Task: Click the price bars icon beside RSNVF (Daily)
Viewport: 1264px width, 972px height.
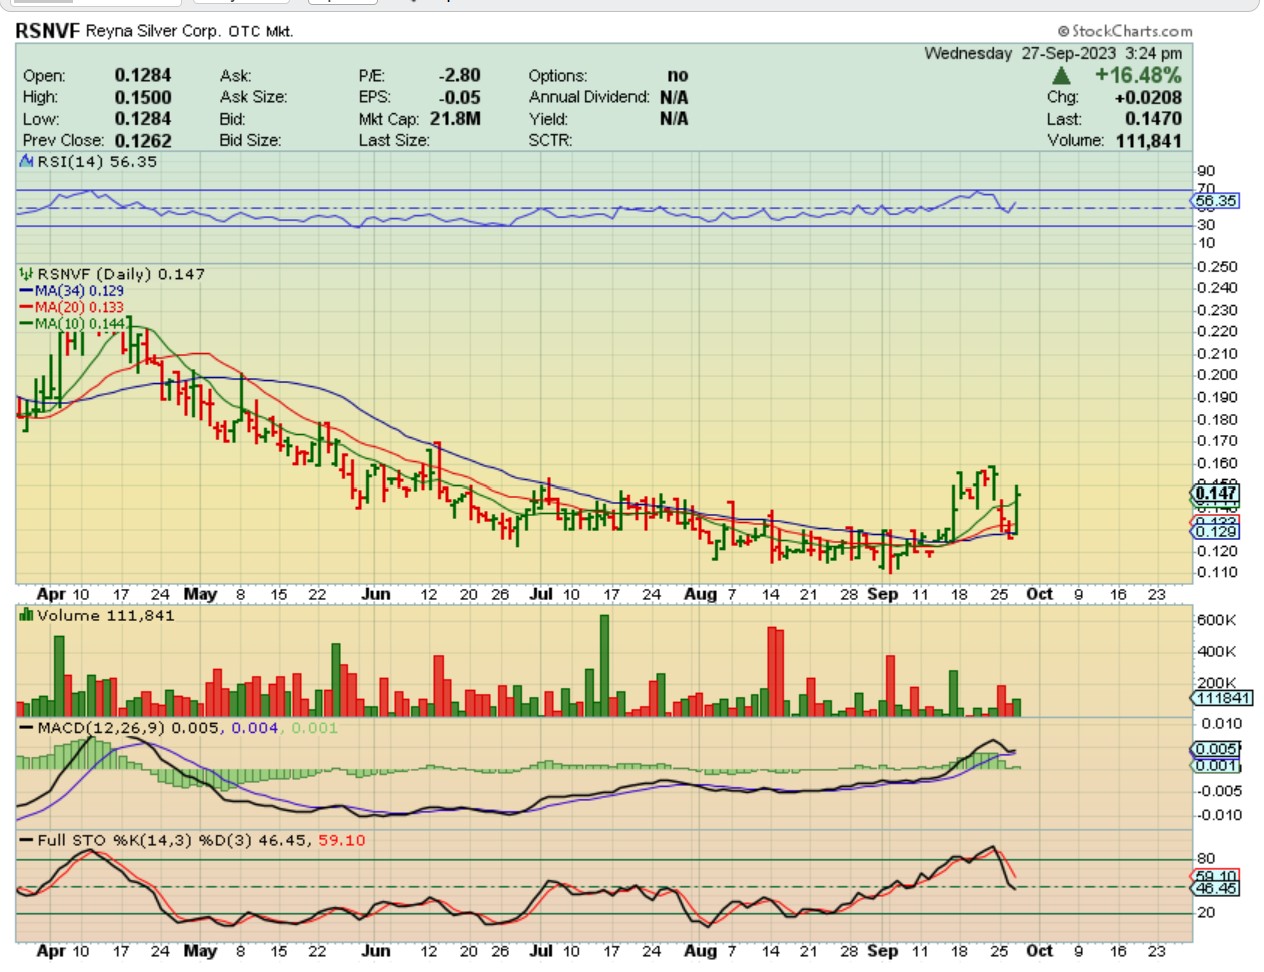Action: click(x=26, y=274)
